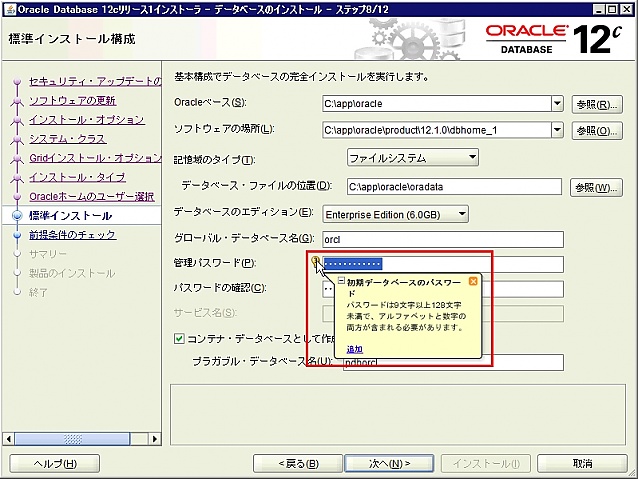
Task: Open the Oracle base dropdown arrow
Action: coord(557,103)
